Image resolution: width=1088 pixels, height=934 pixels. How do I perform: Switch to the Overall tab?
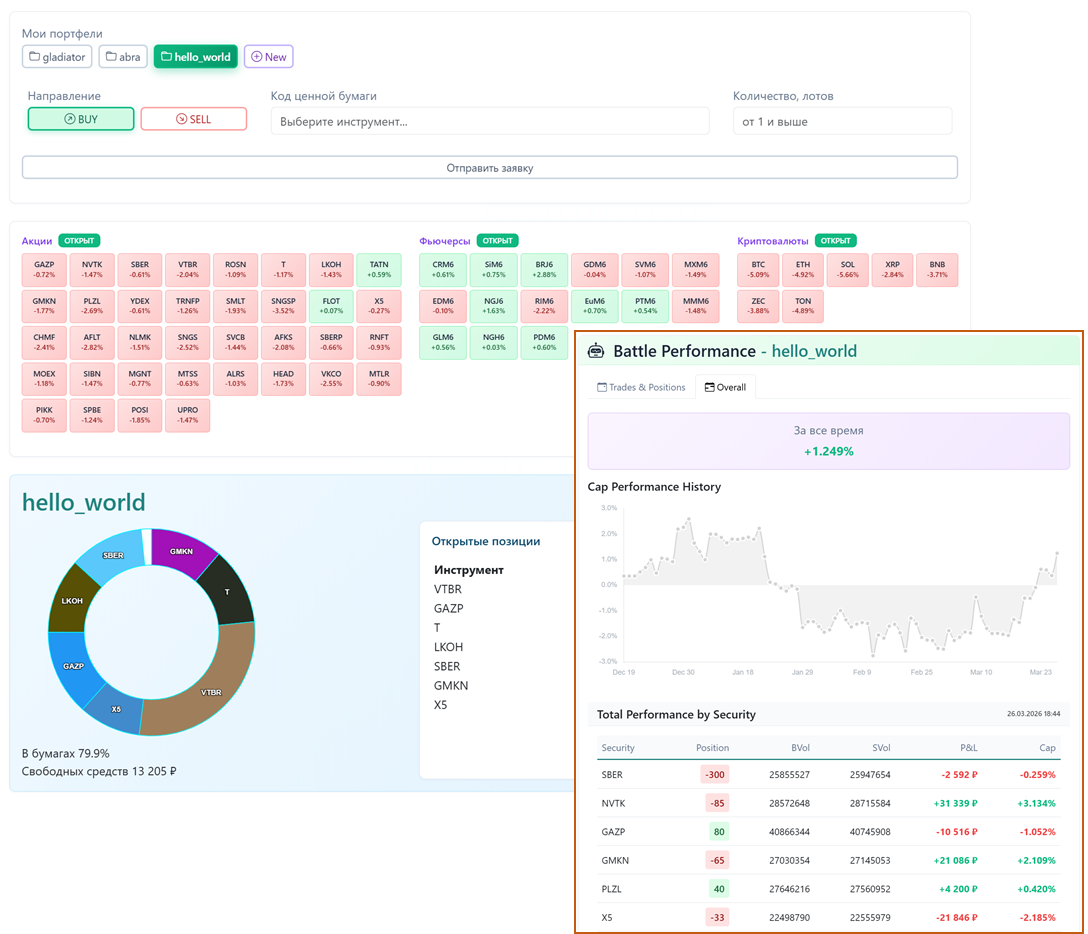pos(725,387)
